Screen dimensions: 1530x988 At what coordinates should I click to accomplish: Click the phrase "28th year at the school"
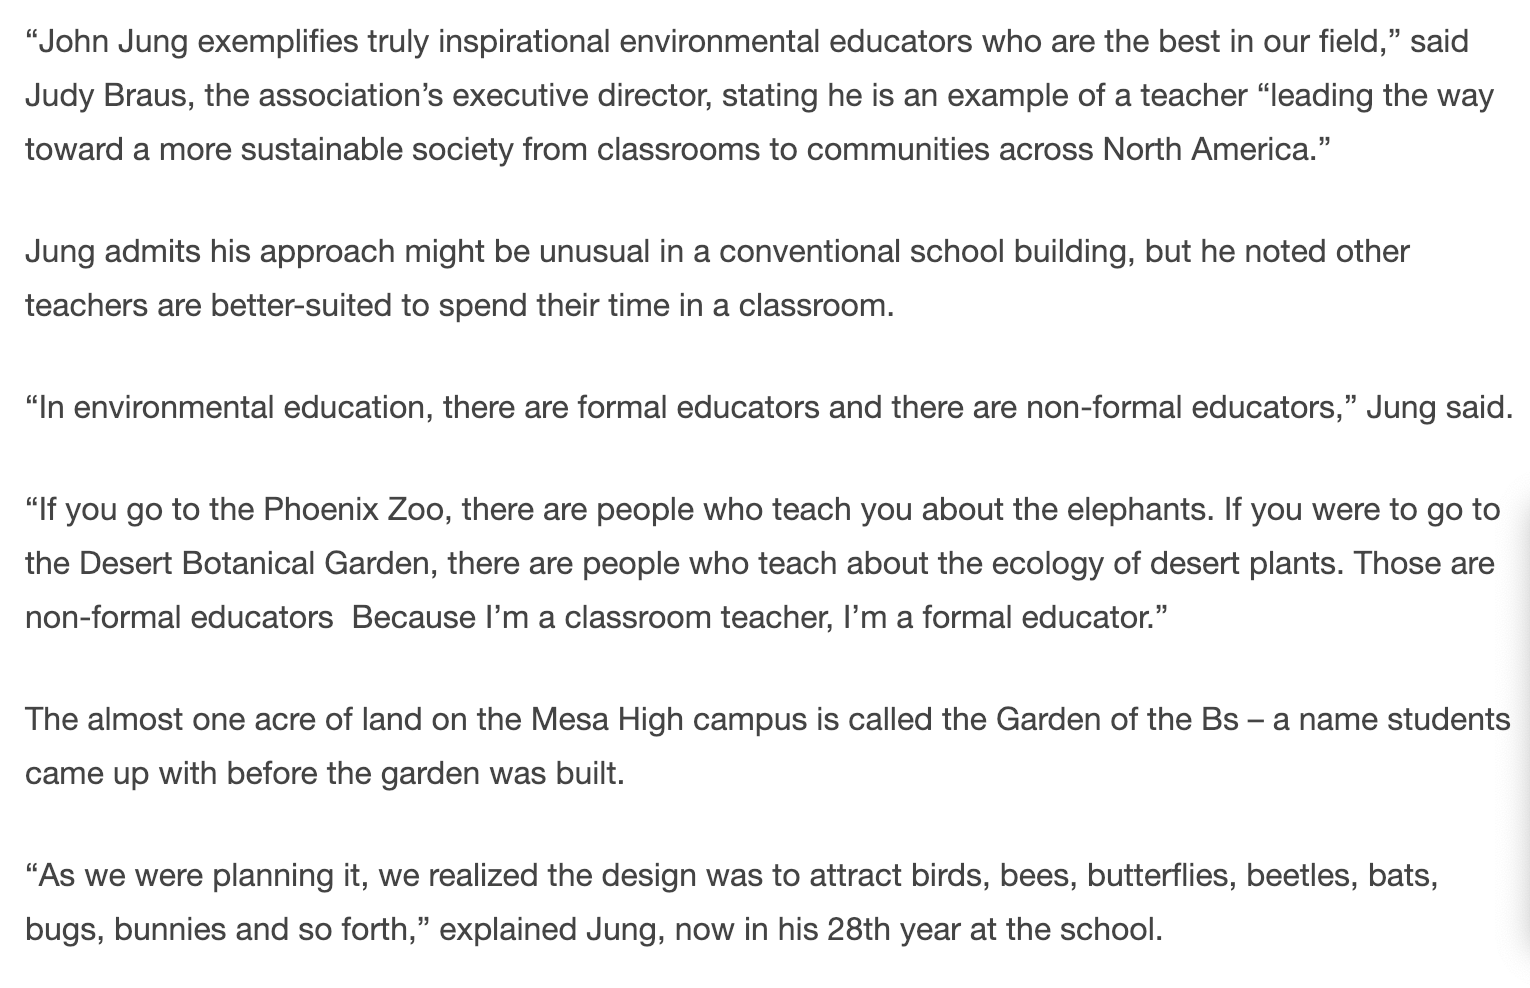tap(990, 930)
